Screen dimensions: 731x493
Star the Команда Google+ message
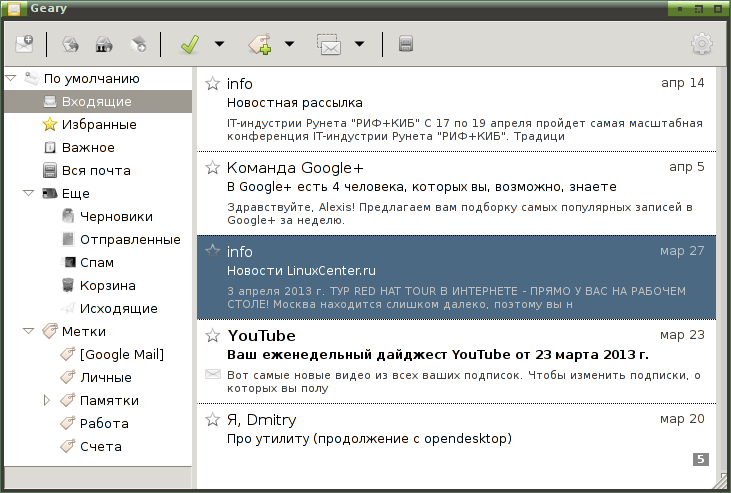click(213, 167)
